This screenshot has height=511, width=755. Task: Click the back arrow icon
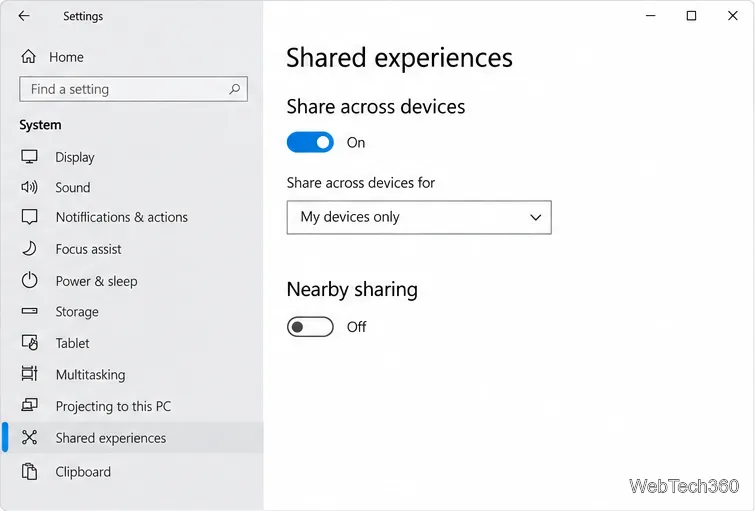24,16
